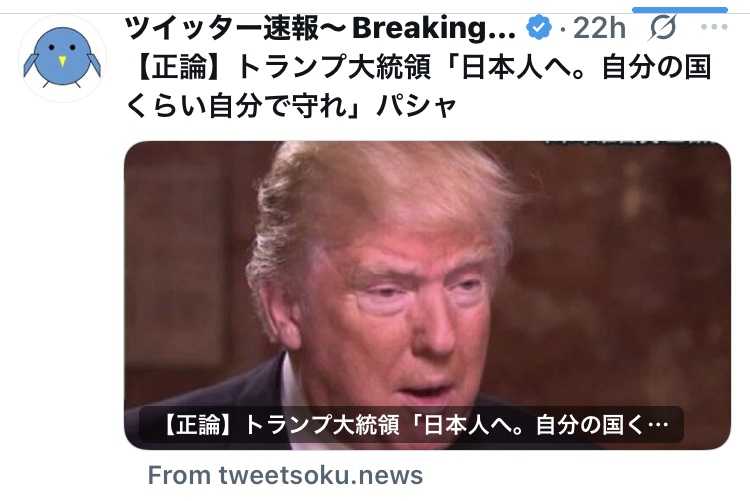Open the Grok slashed-circle icon
This screenshot has height=501, width=750.
[x=663, y=27]
